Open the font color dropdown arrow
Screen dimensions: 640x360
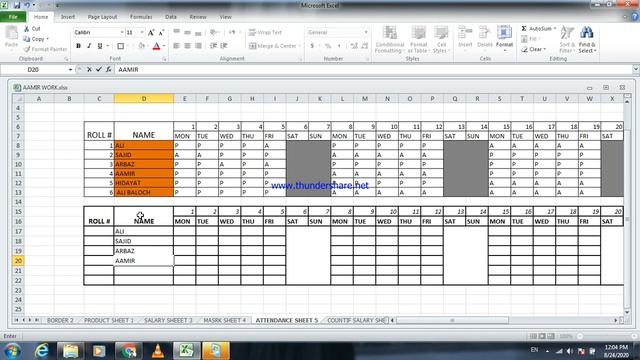tap(164, 46)
